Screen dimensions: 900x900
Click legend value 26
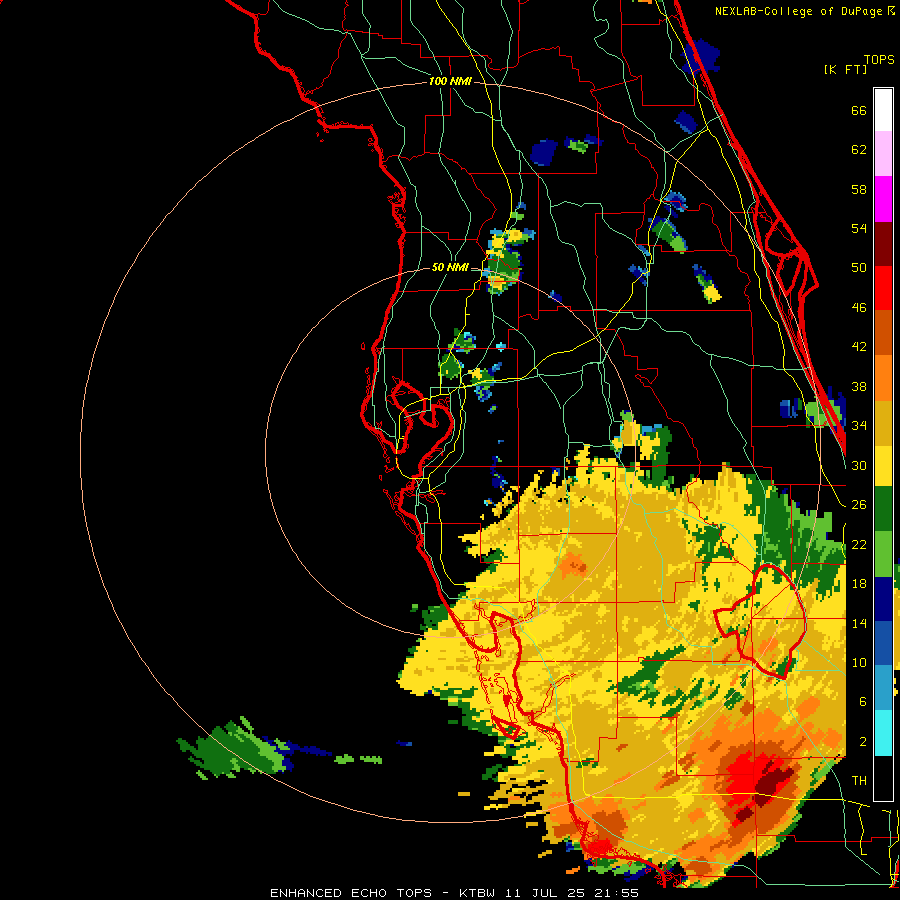[859, 505]
